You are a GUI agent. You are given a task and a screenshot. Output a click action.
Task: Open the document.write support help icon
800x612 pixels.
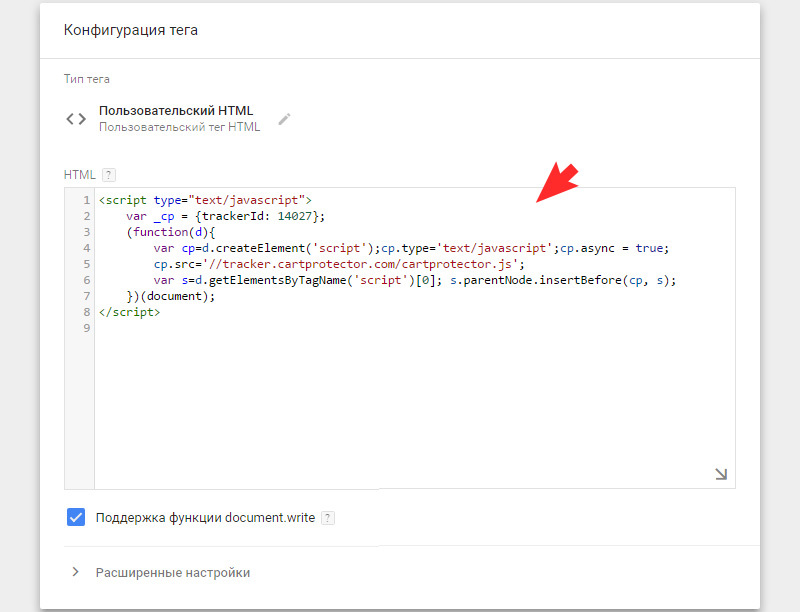(328, 518)
